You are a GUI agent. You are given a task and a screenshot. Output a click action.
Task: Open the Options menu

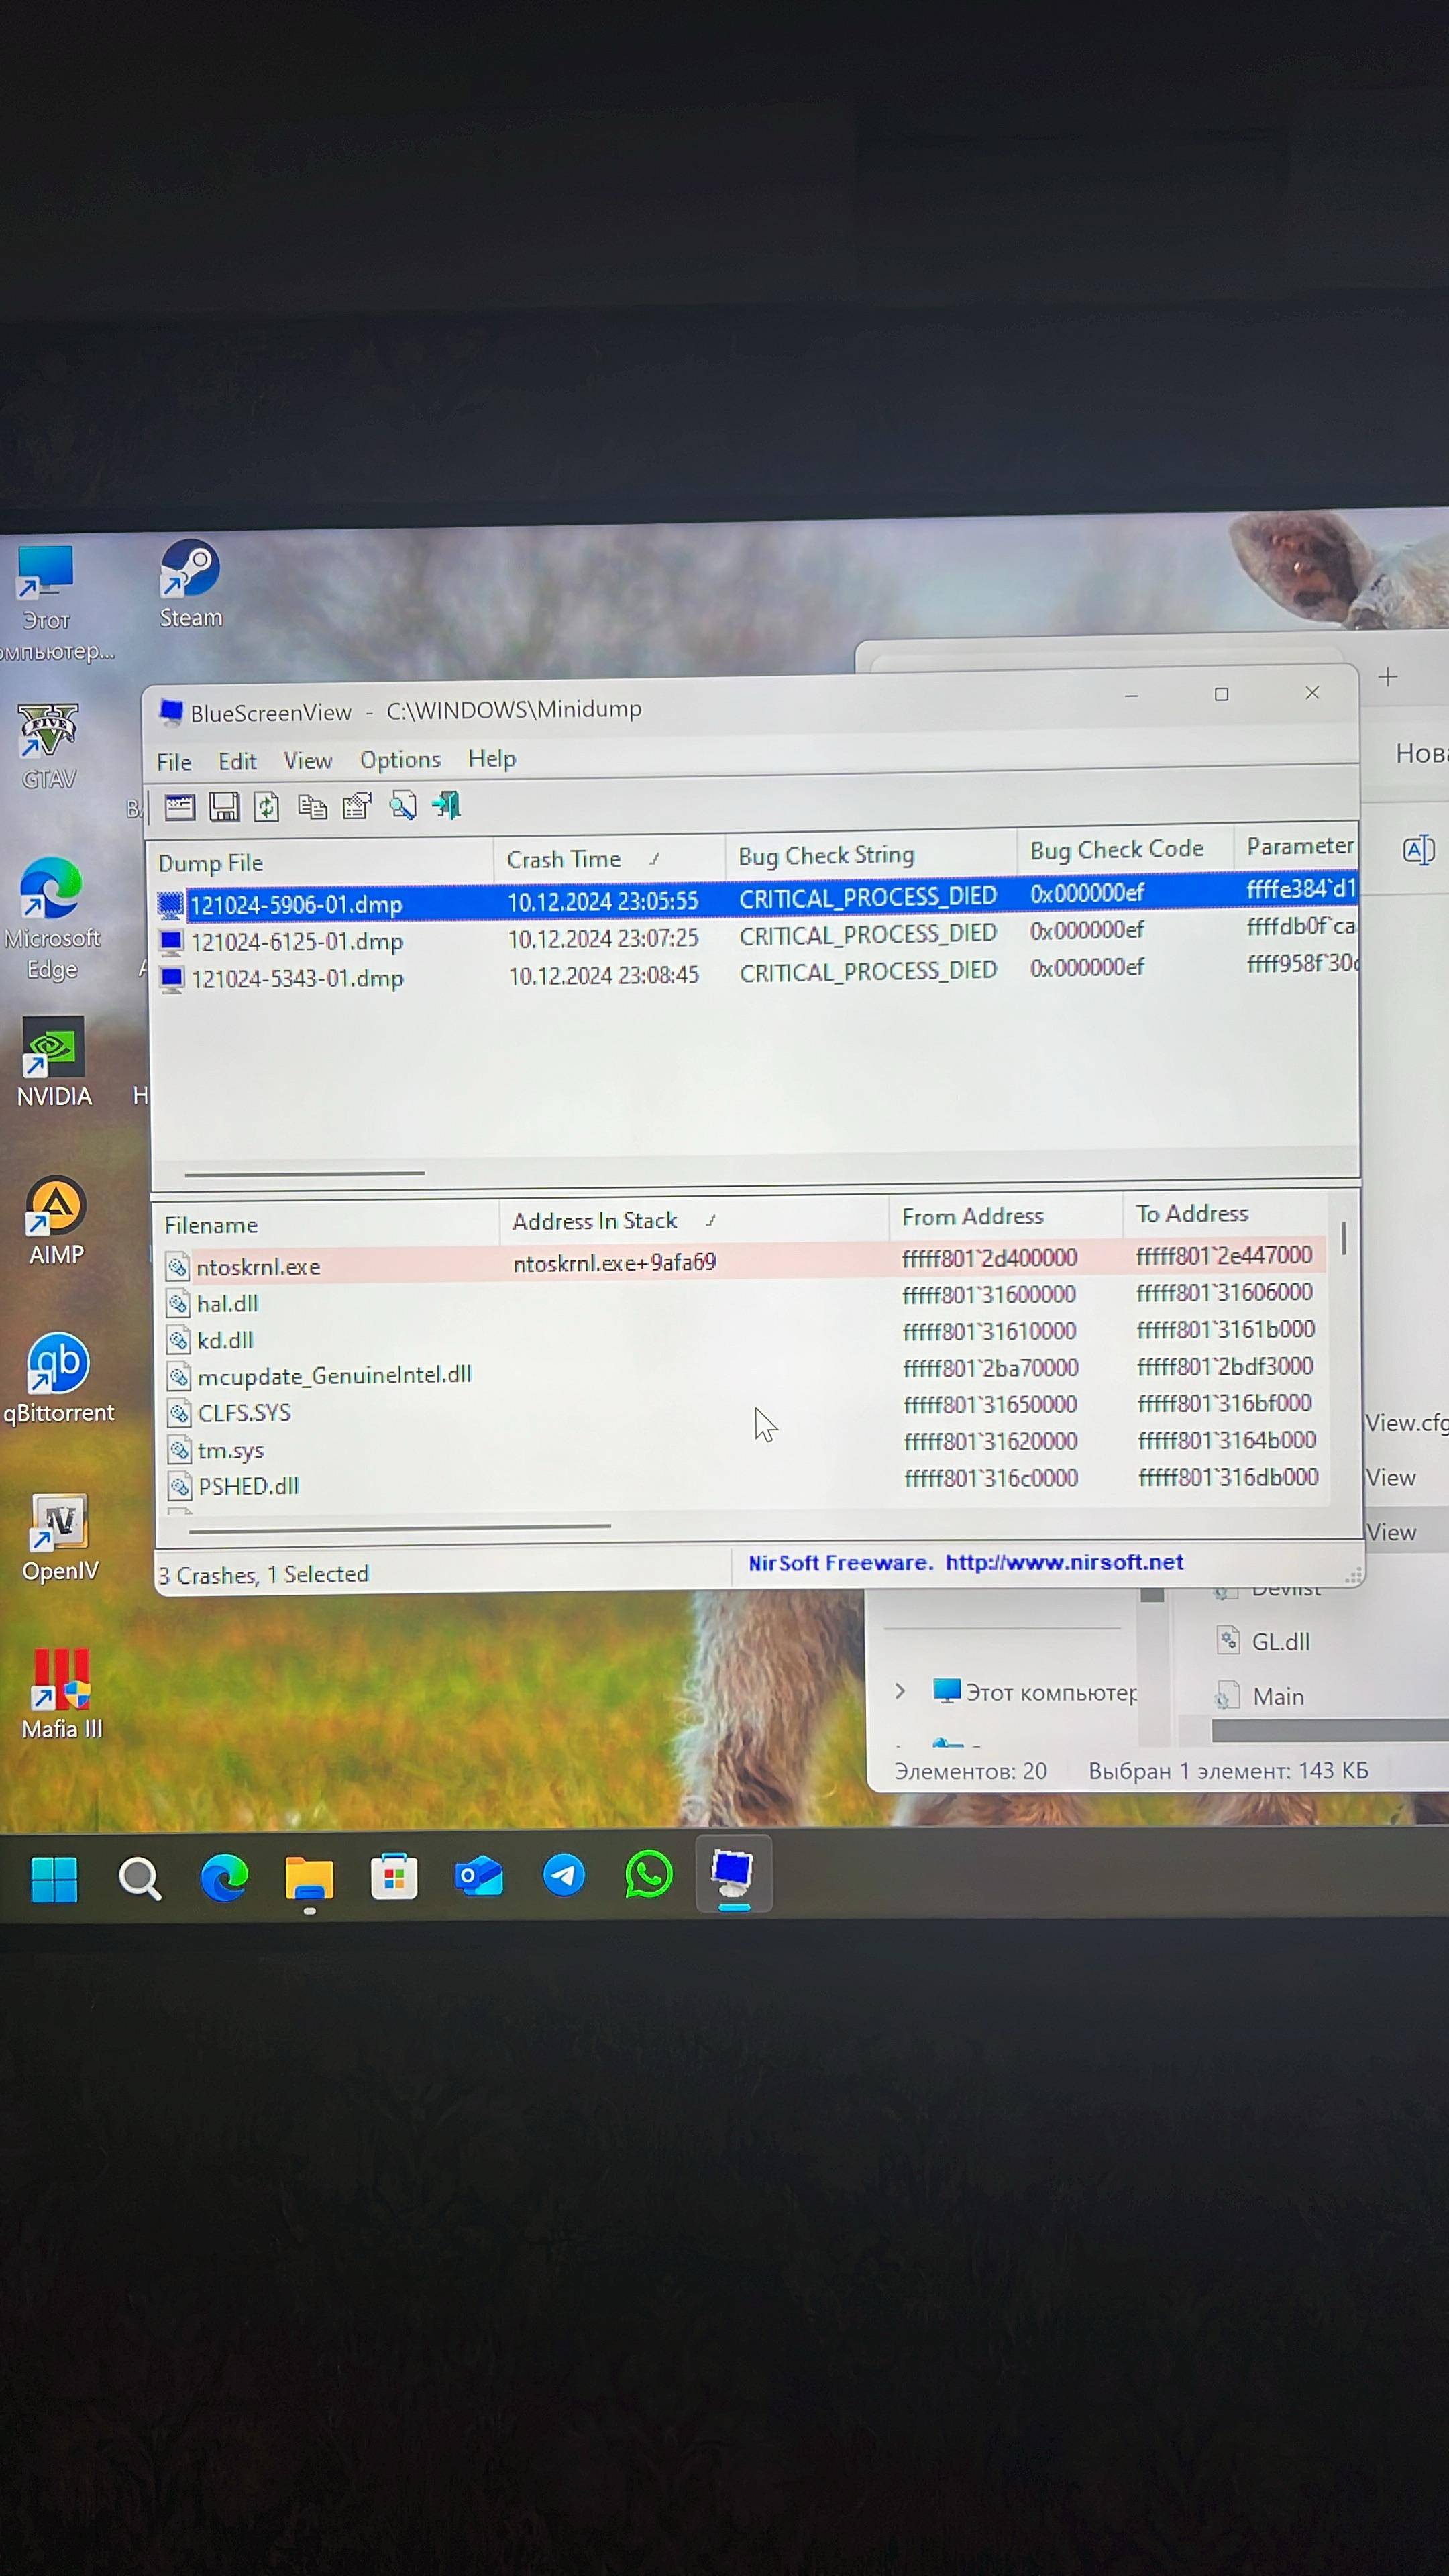[x=400, y=760]
